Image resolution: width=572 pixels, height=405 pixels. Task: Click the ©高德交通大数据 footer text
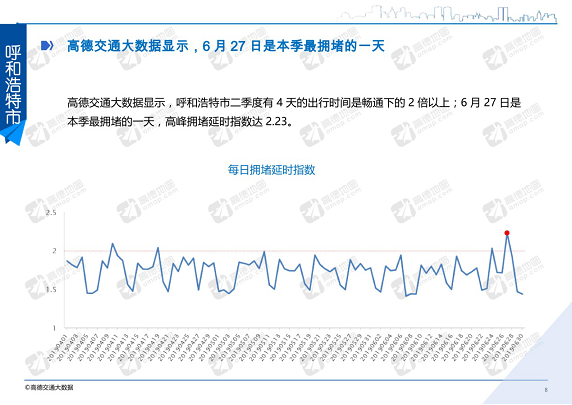coord(49,387)
